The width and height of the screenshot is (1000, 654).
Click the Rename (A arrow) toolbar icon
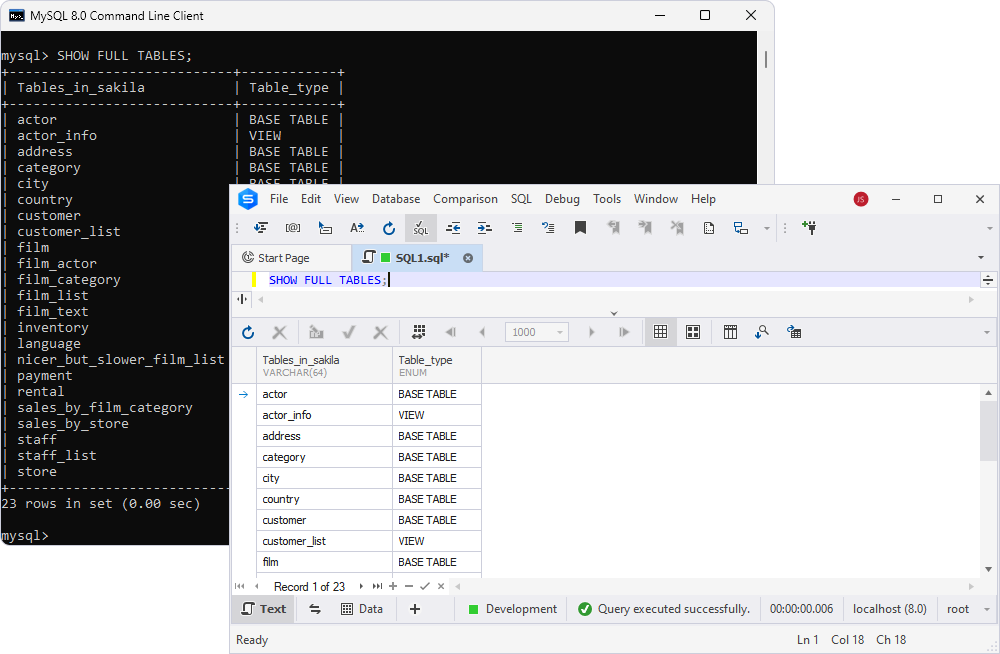[x=357, y=228]
